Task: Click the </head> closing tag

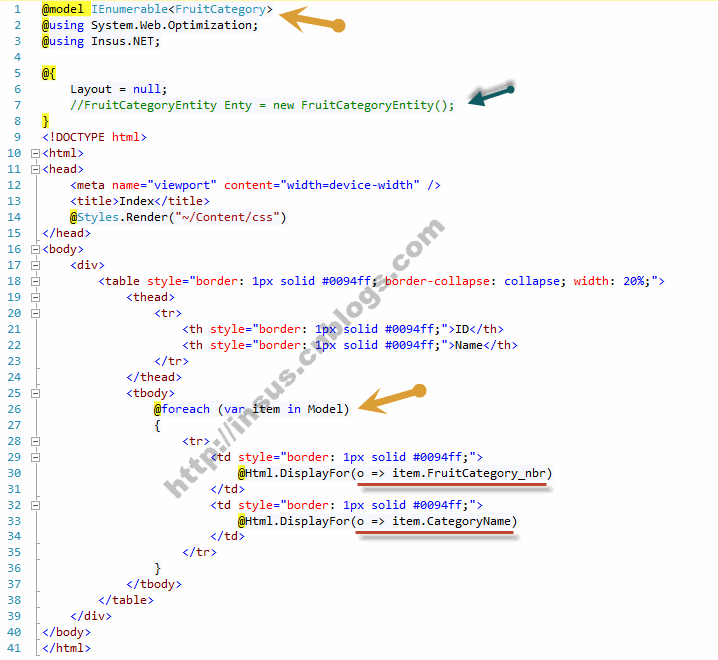Action: click(x=66, y=233)
